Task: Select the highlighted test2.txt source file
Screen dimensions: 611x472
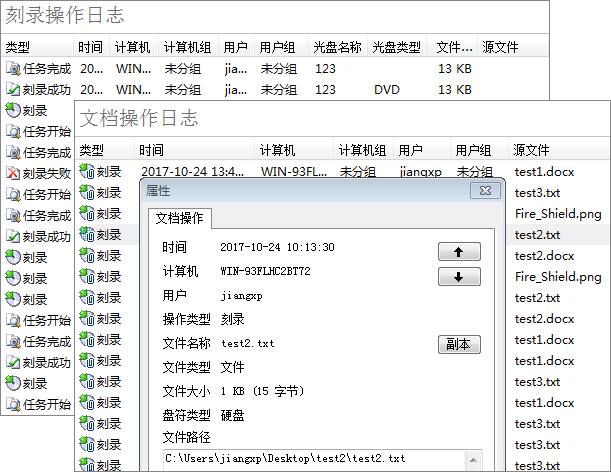Action: [x=537, y=235]
